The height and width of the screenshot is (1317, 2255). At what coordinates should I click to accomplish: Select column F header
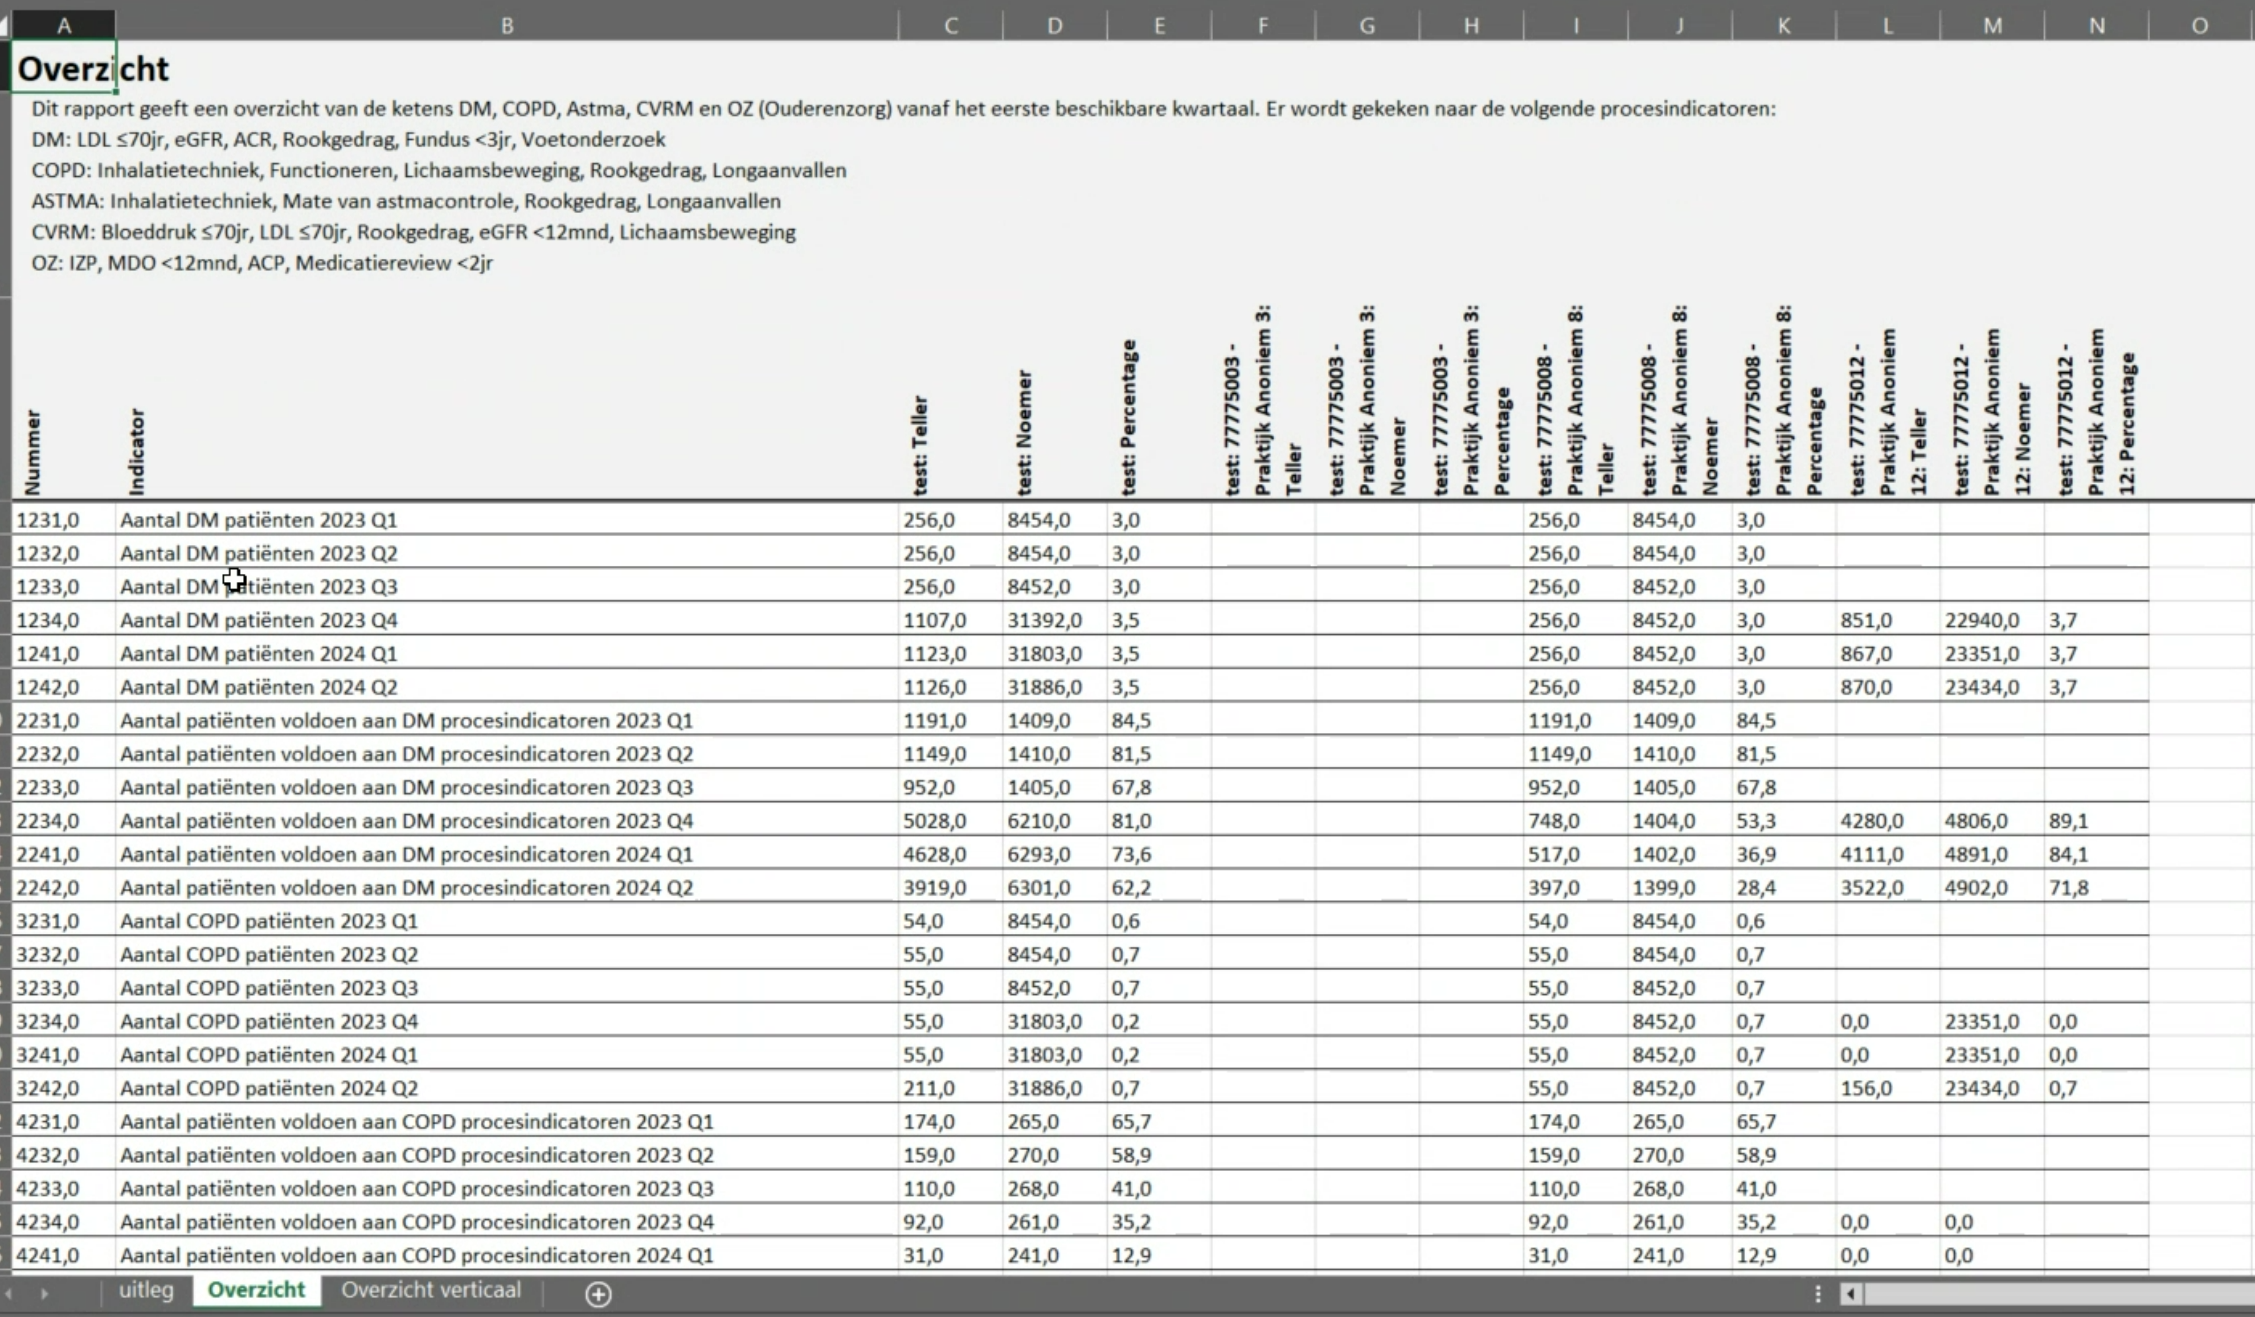[x=1263, y=26]
